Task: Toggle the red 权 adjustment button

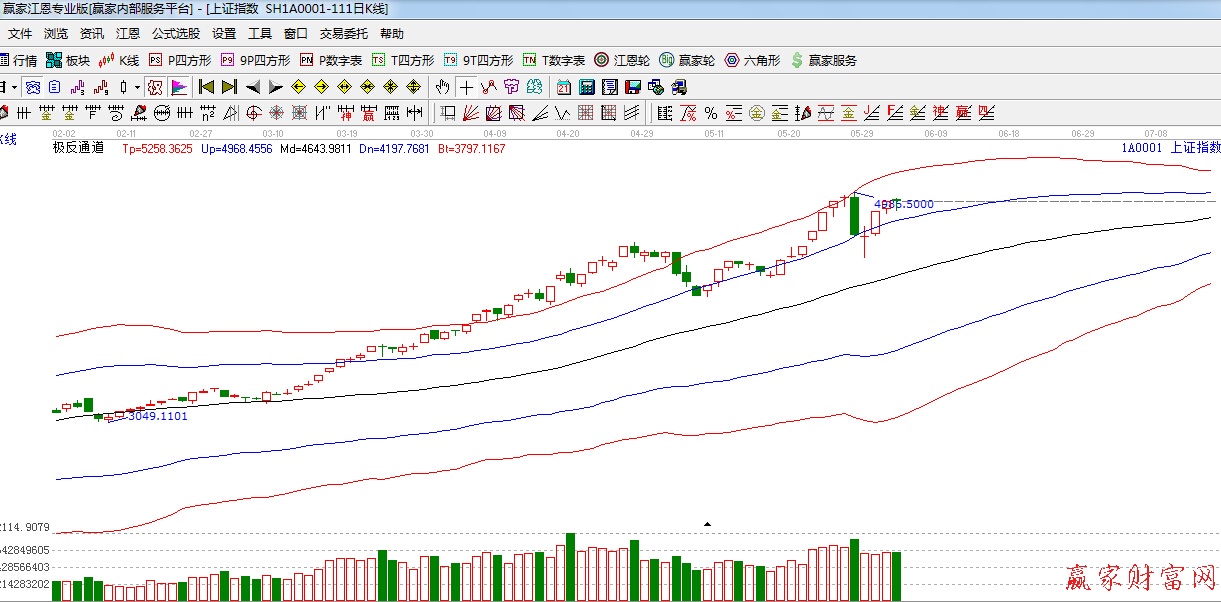Action: click(155, 87)
